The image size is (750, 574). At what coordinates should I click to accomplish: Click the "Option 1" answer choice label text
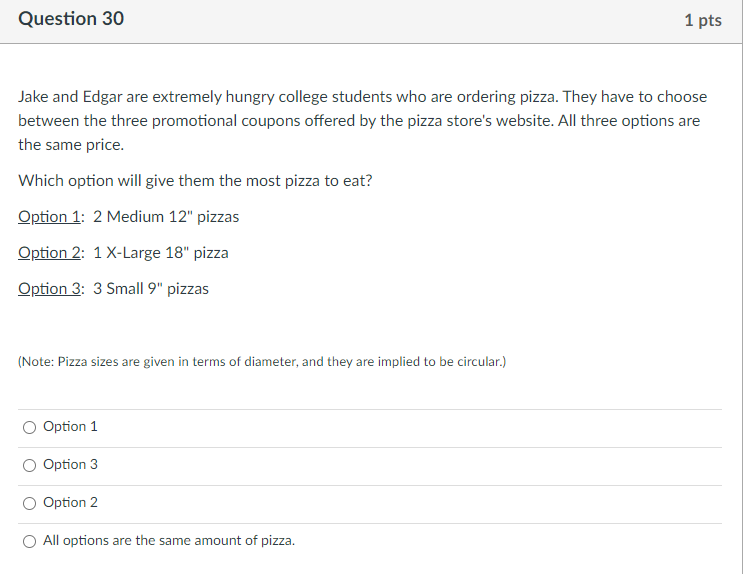[71, 427]
